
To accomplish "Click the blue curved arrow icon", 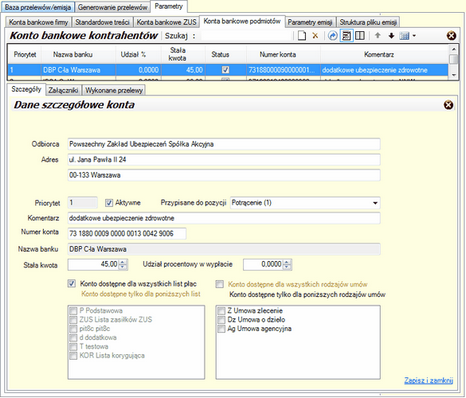I will click(332, 36).
